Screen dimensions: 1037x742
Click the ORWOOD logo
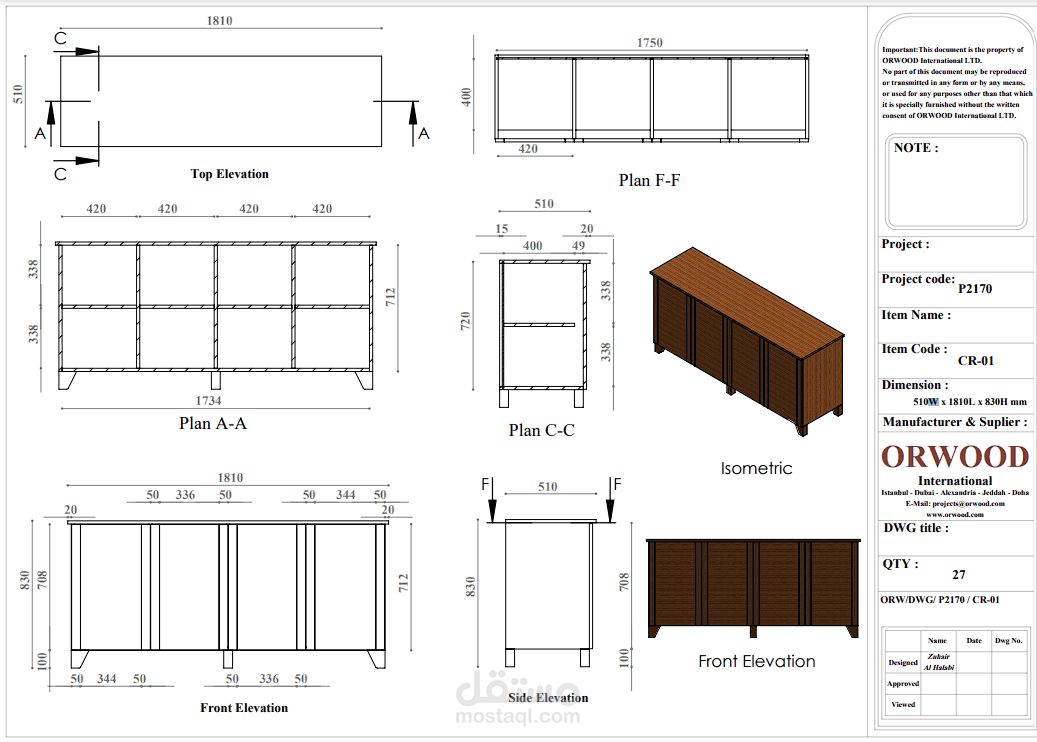pos(955,456)
